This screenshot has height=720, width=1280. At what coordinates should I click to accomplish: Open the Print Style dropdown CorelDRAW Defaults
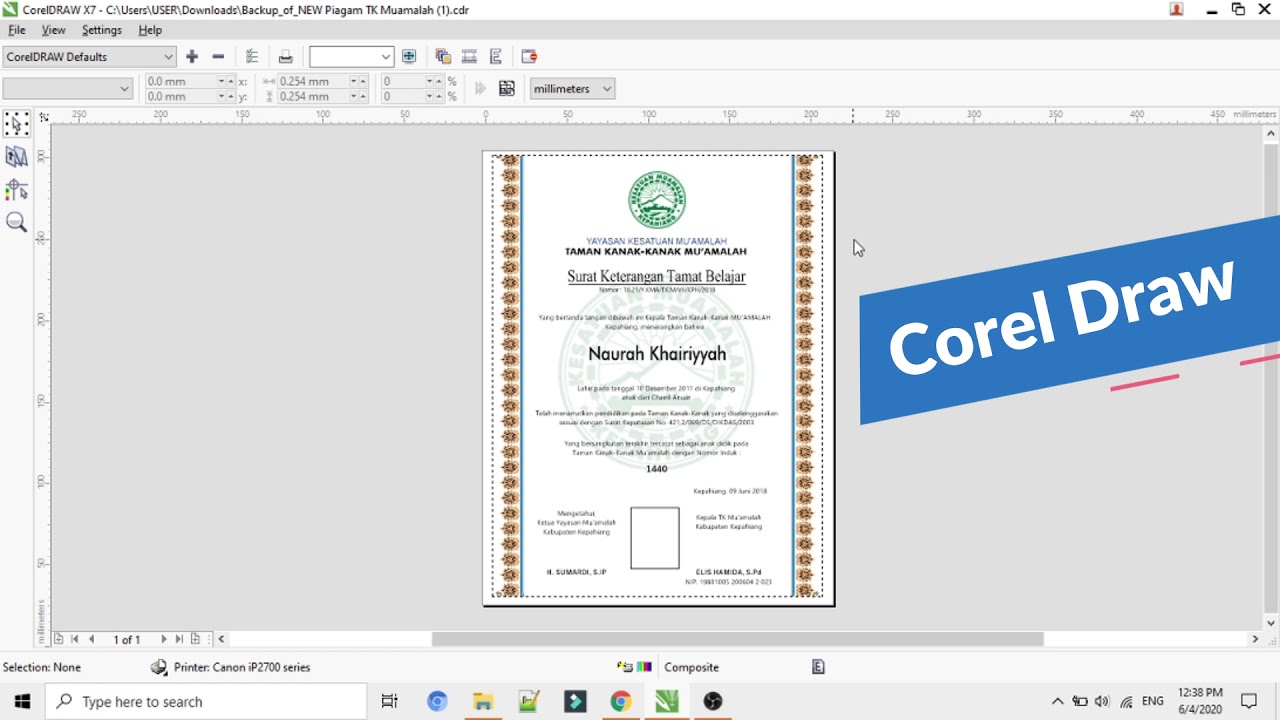coord(89,57)
